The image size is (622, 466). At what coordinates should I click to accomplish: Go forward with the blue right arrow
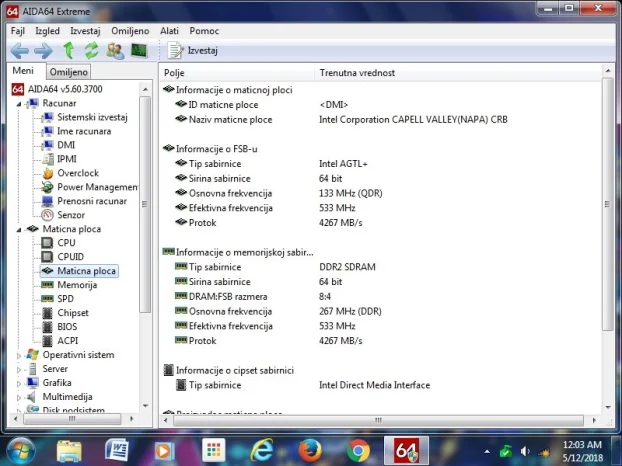[43, 51]
